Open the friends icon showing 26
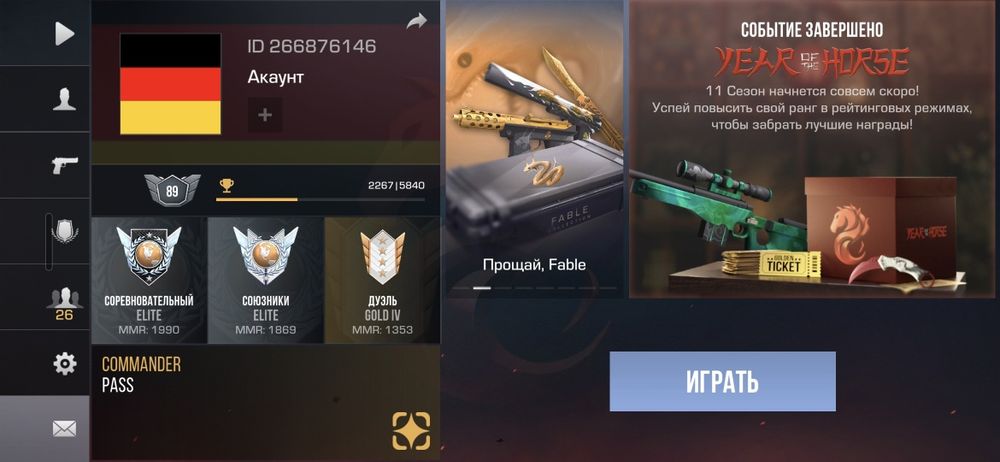The image size is (1000, 462). [x=64, y=304]
